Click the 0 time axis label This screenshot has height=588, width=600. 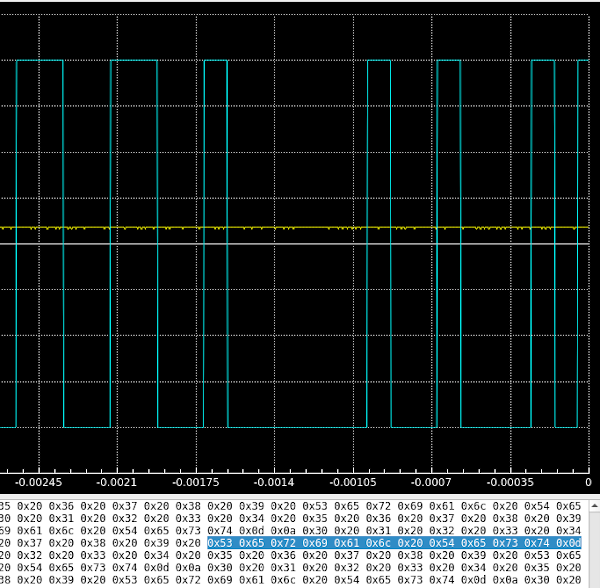[589, 482]
